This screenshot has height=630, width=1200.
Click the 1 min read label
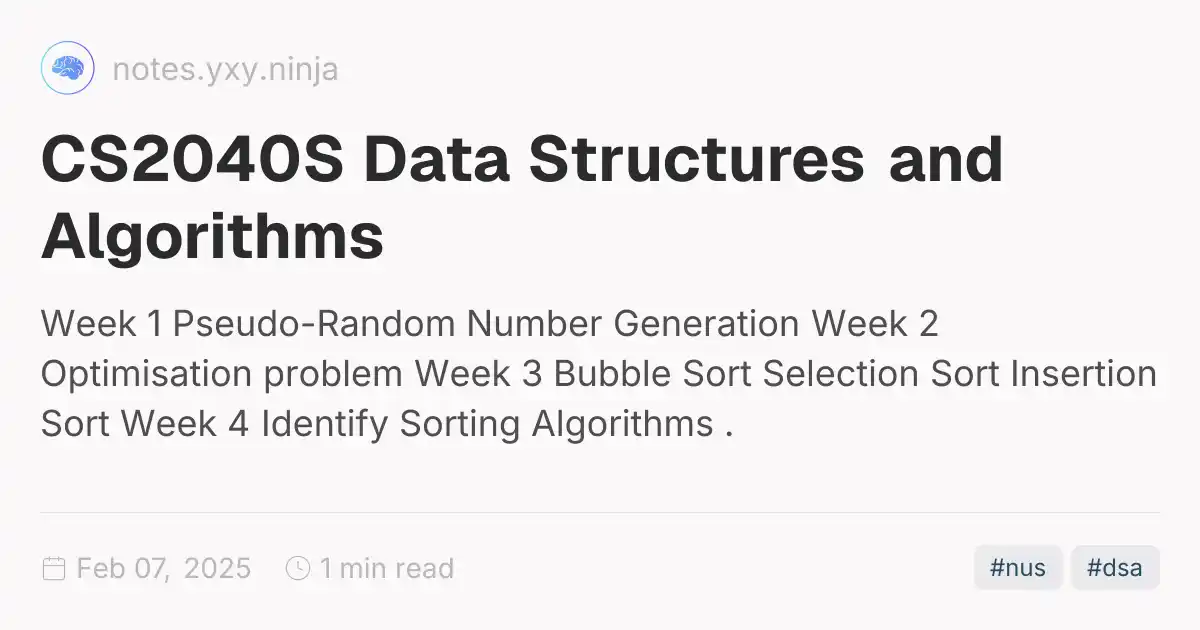click(387, 569)
